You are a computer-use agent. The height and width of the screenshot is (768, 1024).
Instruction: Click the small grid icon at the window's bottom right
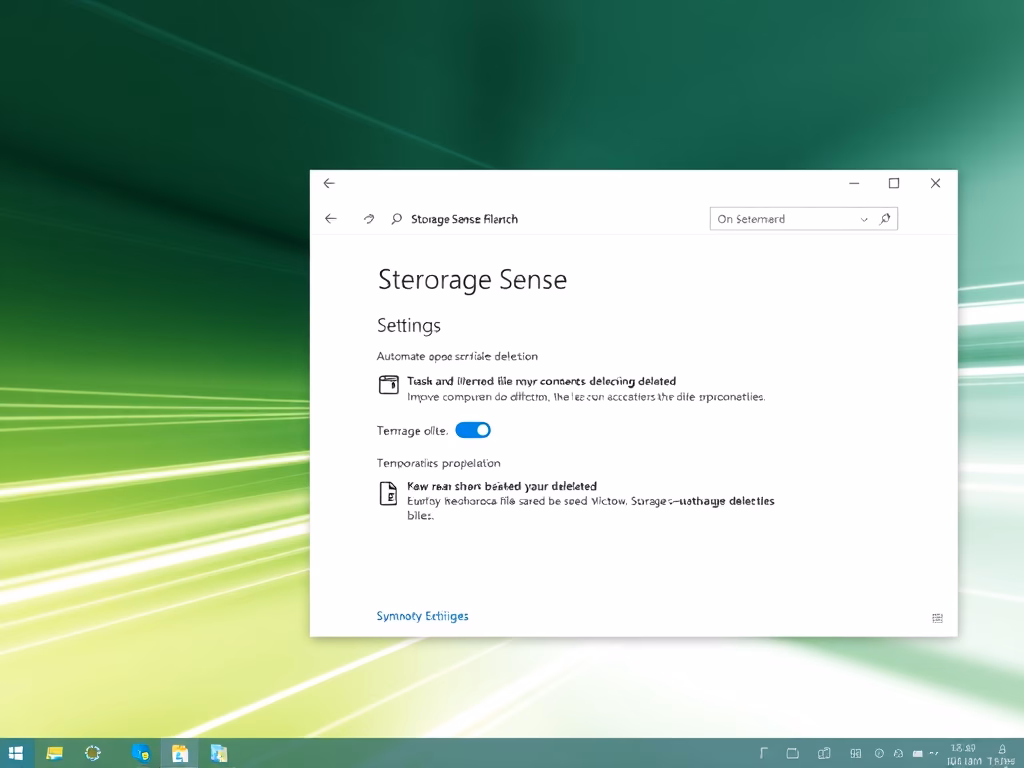point(937,618)
